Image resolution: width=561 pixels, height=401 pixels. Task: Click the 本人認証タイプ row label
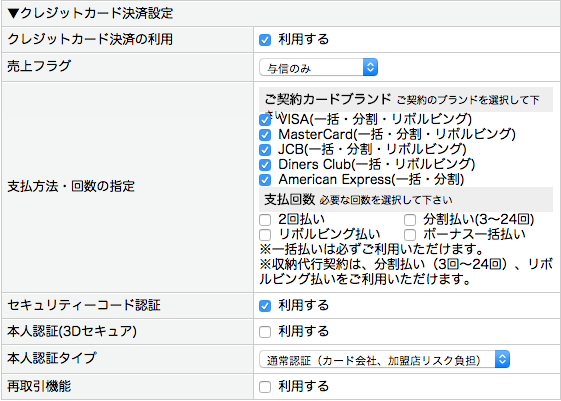click(52, 358)
